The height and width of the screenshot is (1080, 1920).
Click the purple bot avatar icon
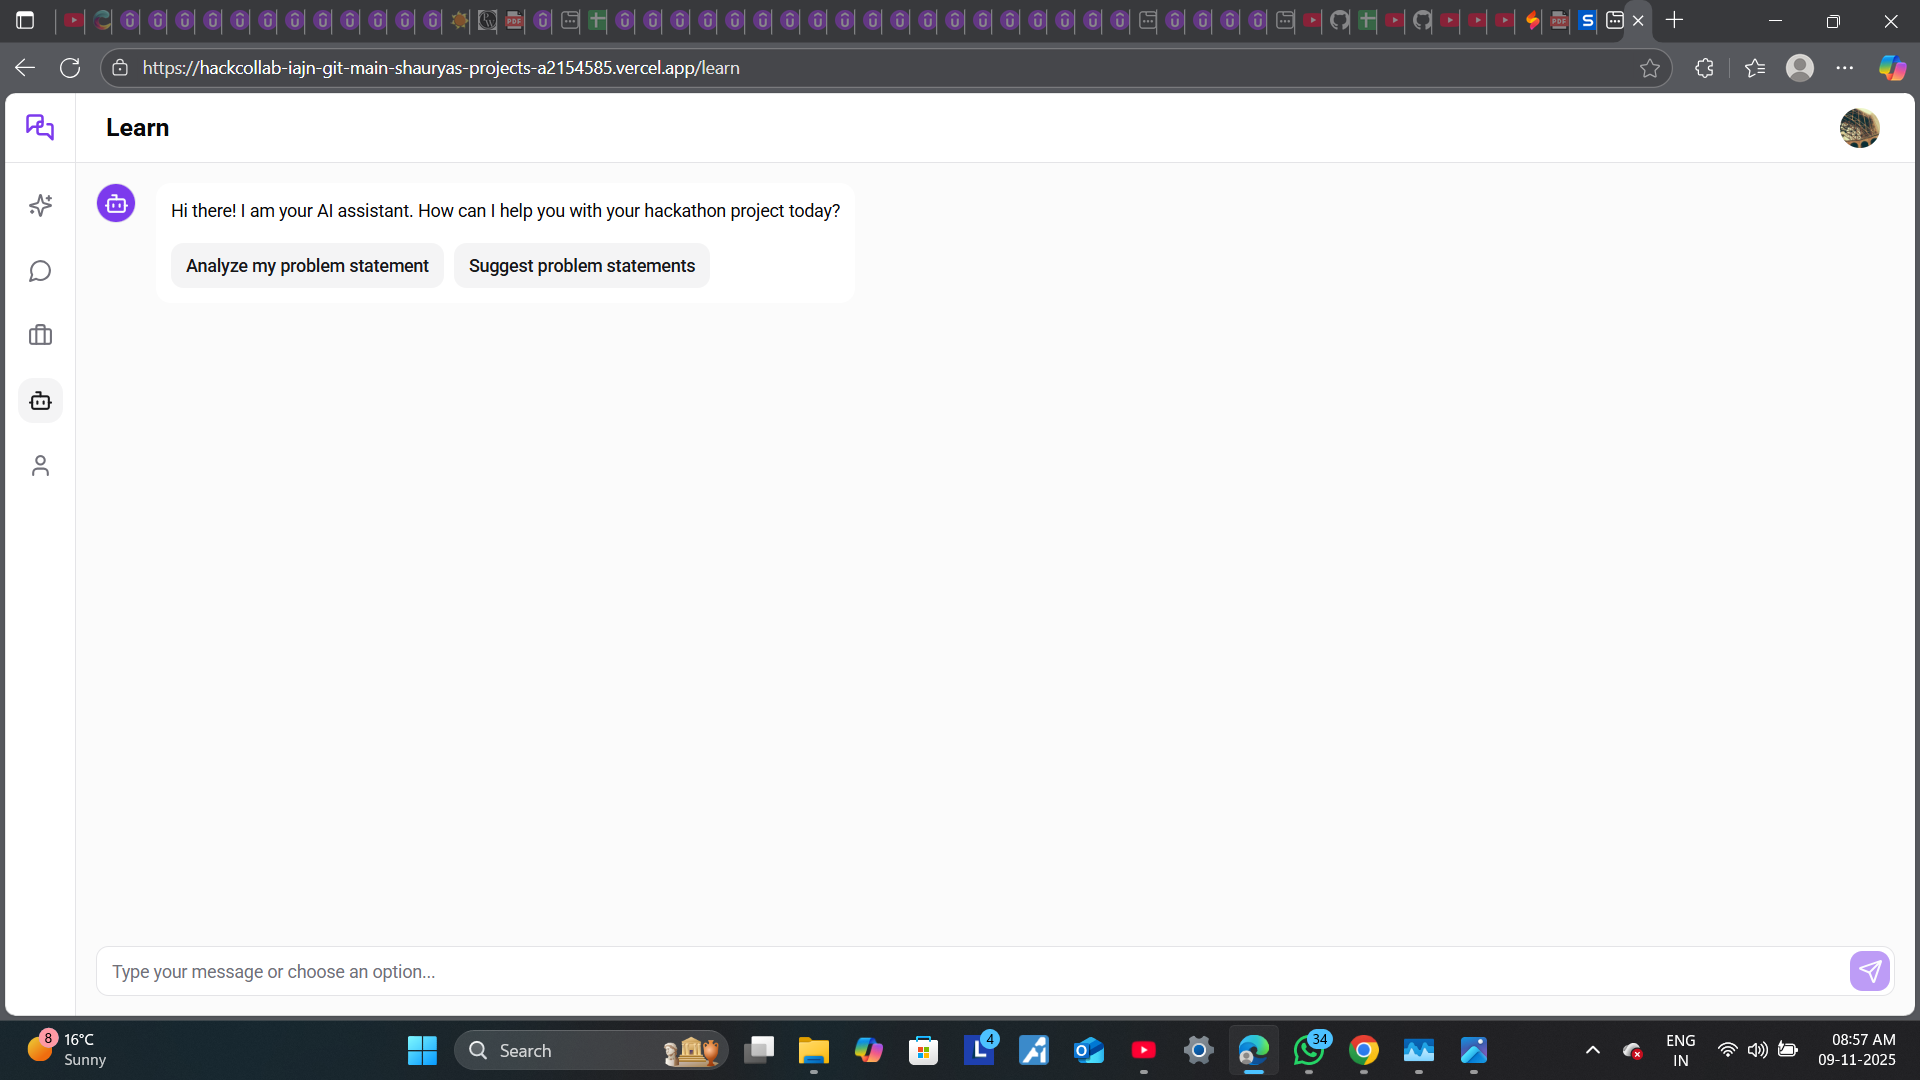coord(116,204)
